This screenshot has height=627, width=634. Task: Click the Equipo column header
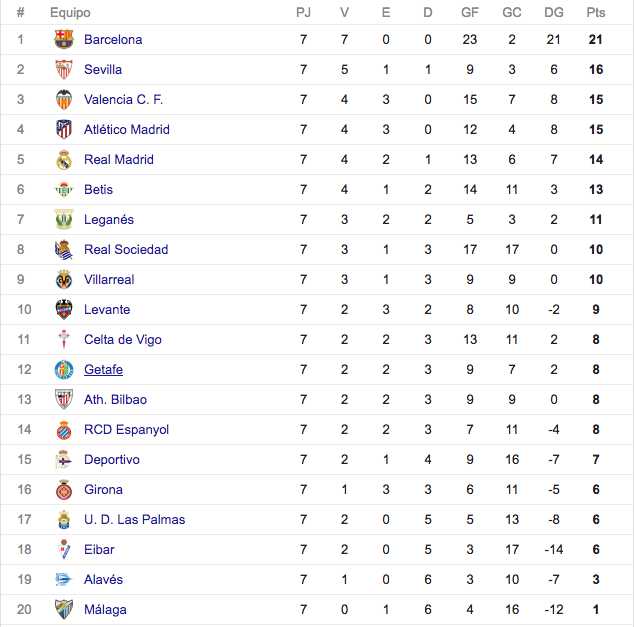pyautogui.click(x=70, y=13)
